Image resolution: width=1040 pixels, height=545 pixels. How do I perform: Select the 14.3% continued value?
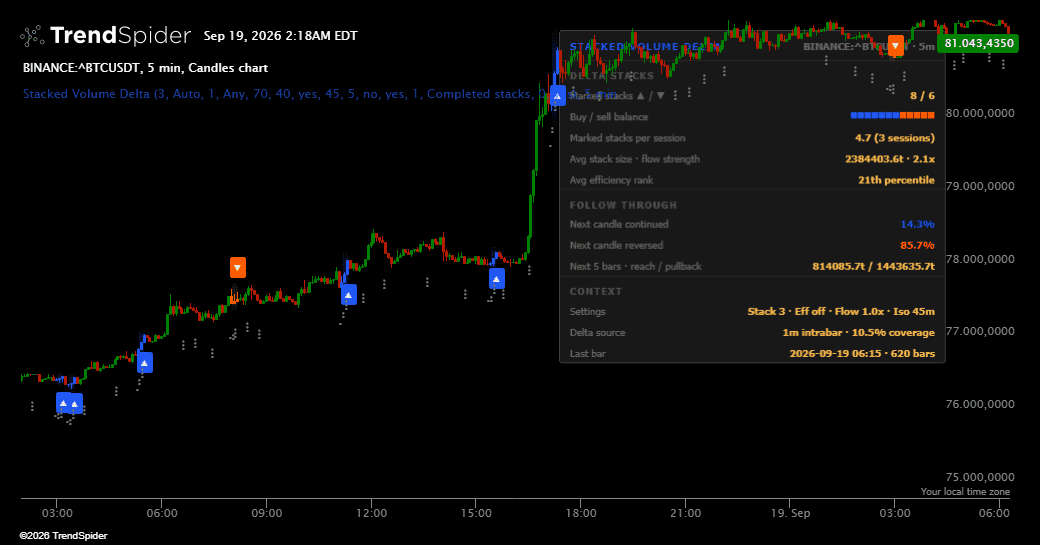917,224
